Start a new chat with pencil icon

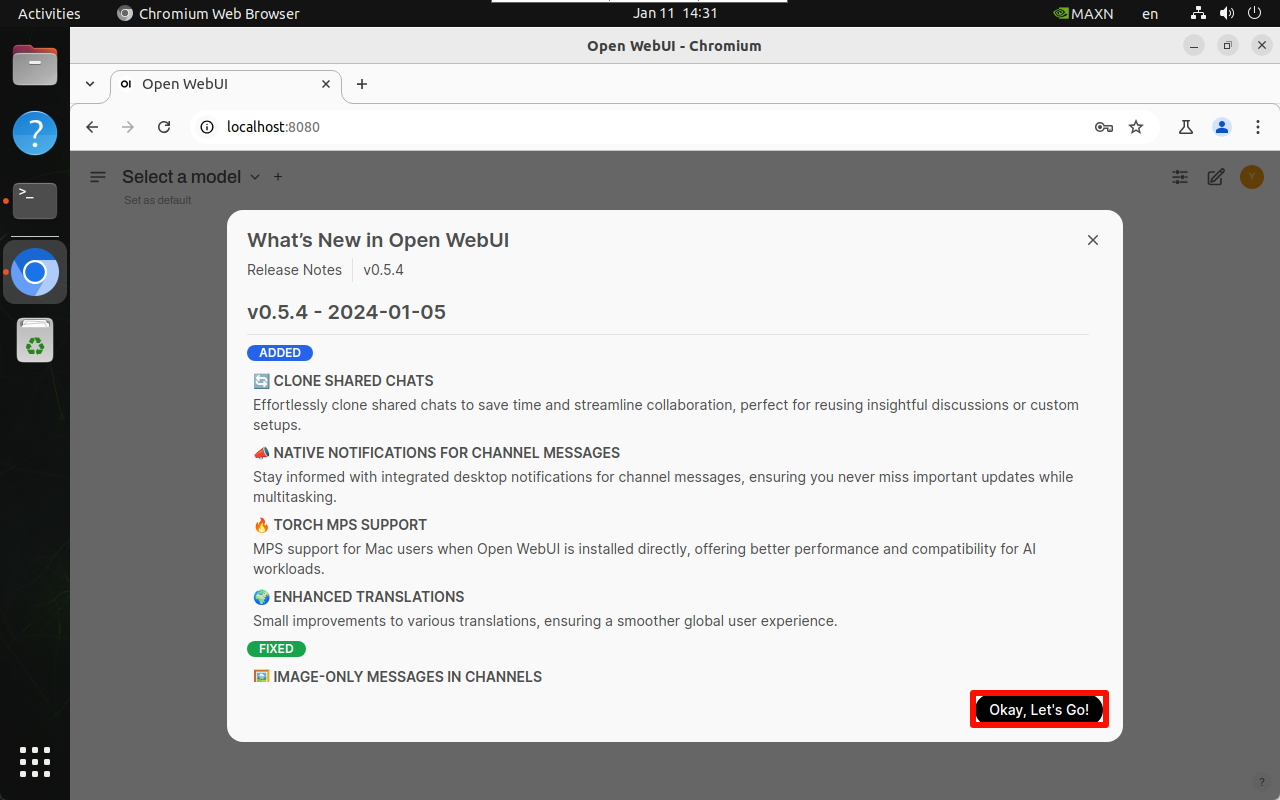(1216, 177)
